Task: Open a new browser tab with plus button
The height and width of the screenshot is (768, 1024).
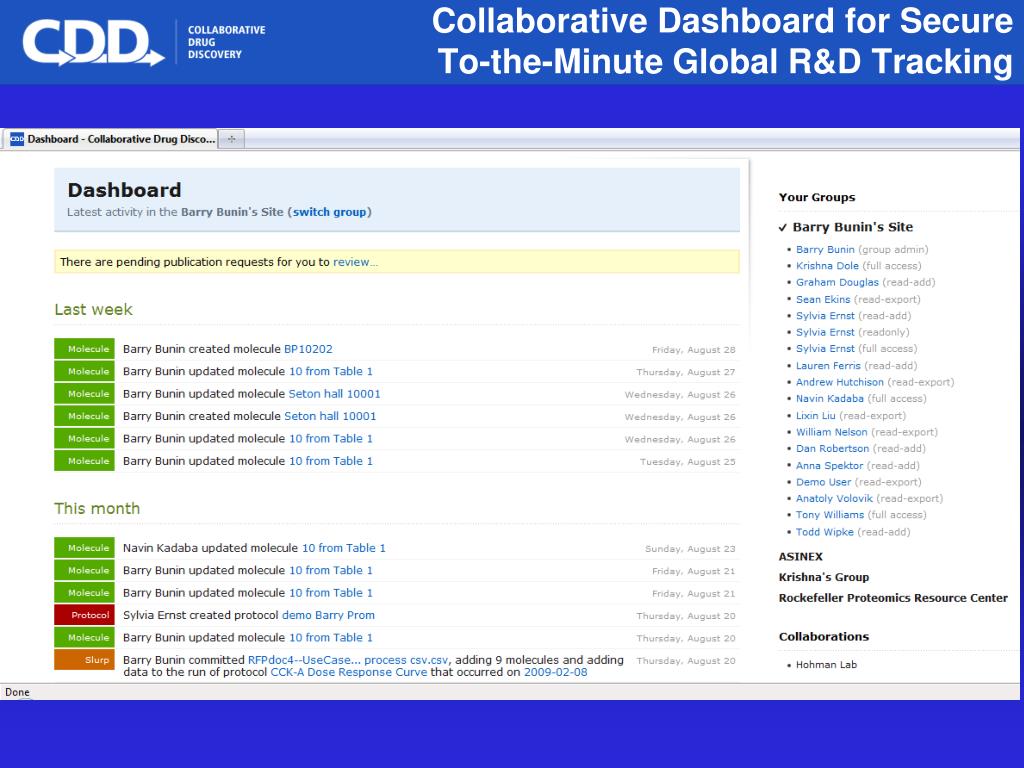Action: 232,140
